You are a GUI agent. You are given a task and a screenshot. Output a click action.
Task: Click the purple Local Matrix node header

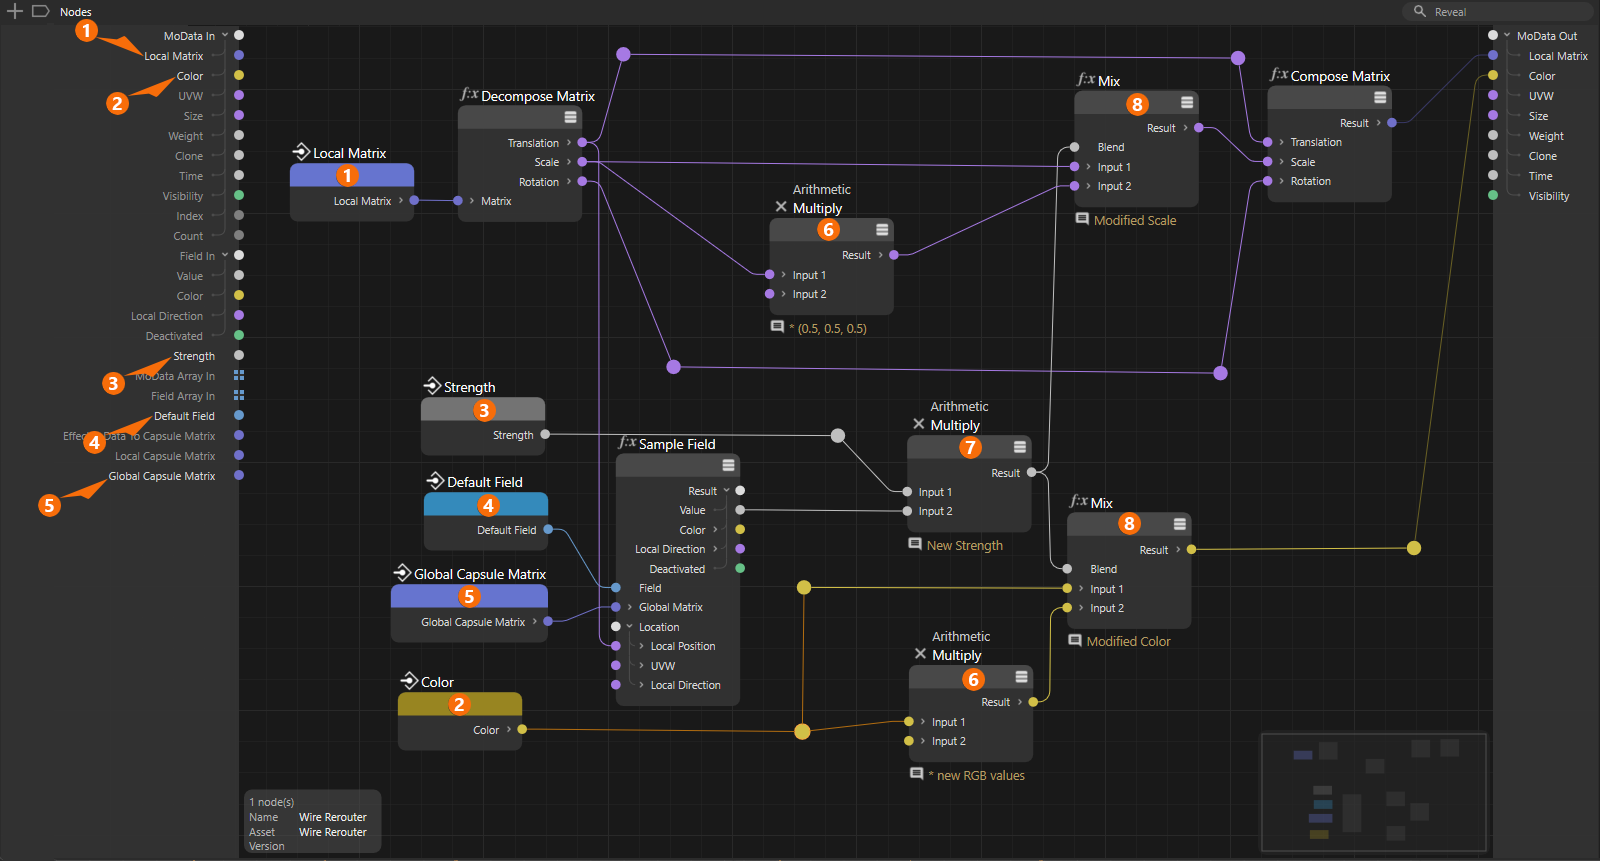click(352, 175)
